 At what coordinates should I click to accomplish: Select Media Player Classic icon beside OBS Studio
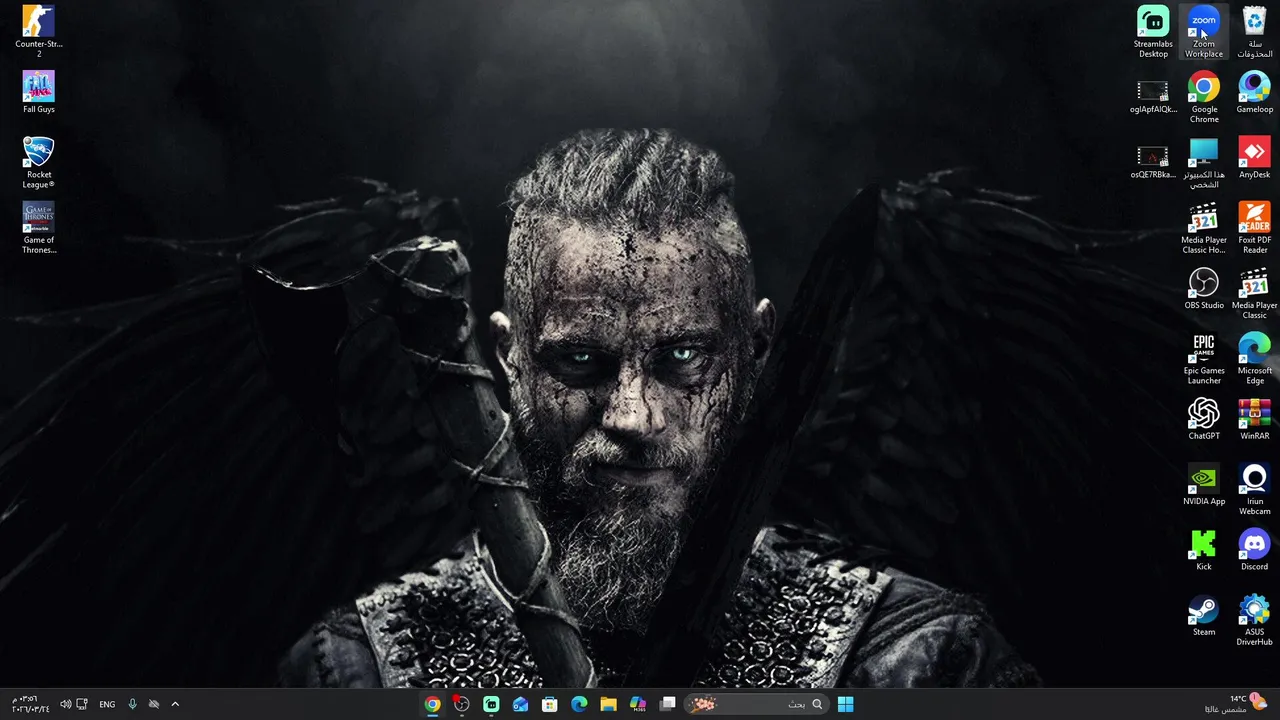(1254, 293)
